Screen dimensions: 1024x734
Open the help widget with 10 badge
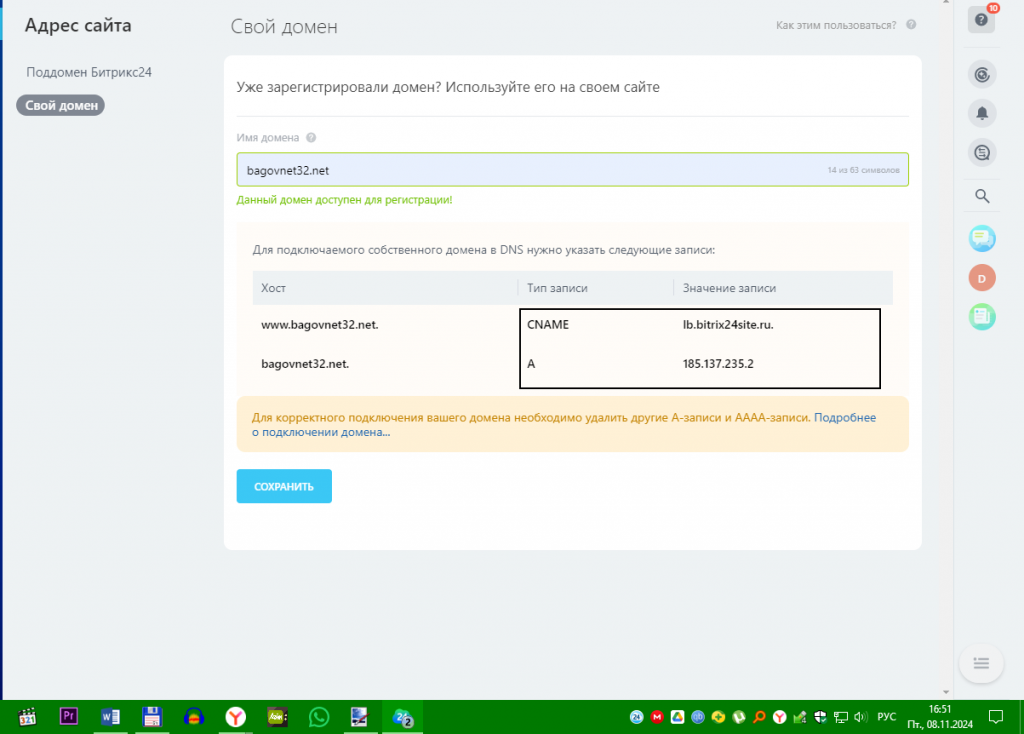[x=982, y=20]
